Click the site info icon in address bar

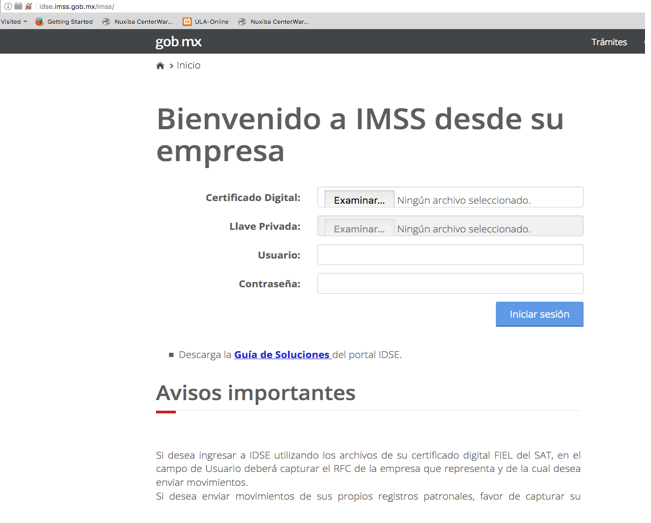(7, 6)
